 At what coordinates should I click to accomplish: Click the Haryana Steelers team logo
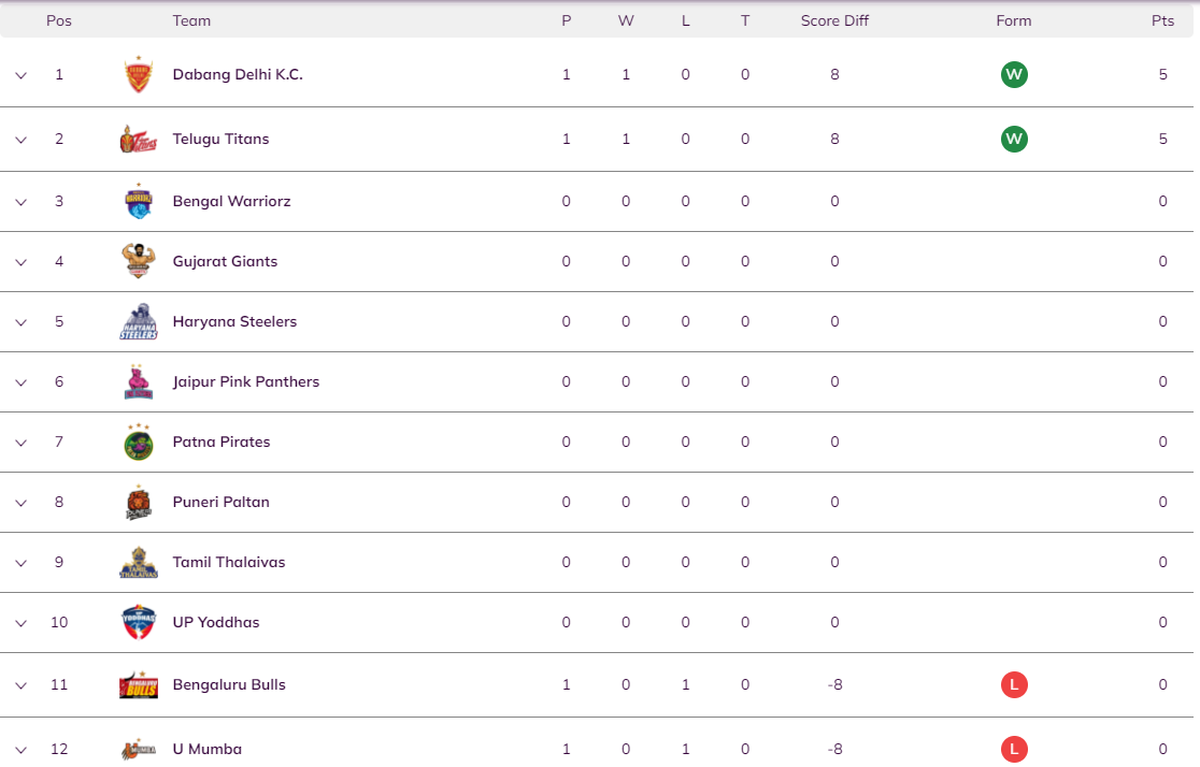pos(138,322)
